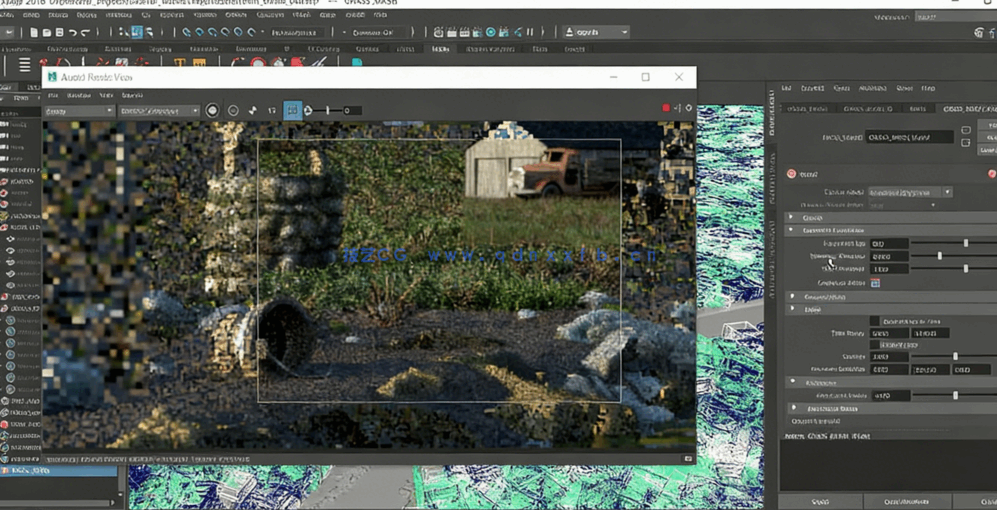Screen dimensions: 997x510
Task: Click the slider handle in Render View toolbar
Action: pyautogui.click(x=328, y=110)
